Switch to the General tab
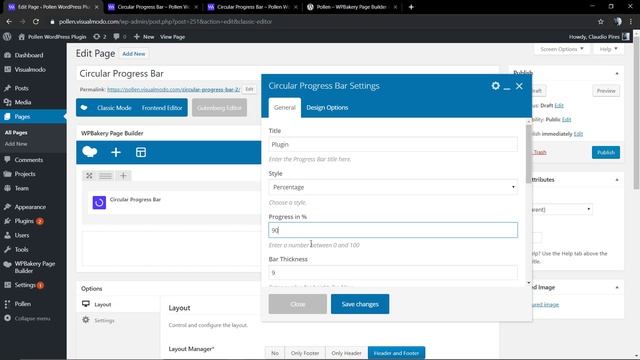Image resolution: width=640 pixels, height=360 pixels. [284, 107]
